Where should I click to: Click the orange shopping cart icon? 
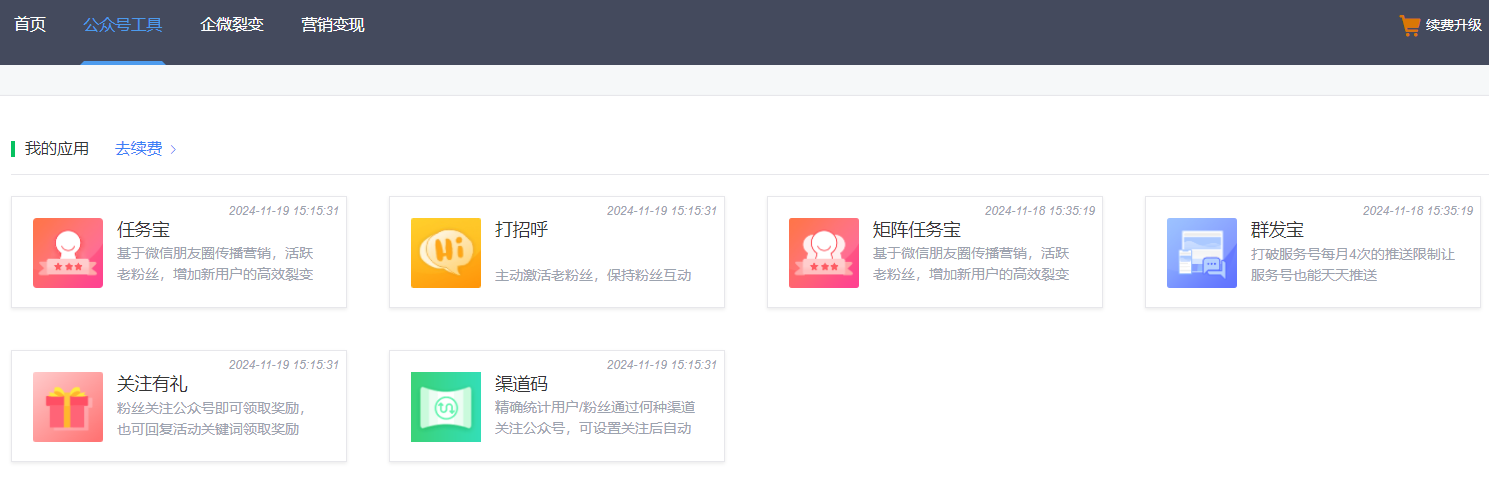tap(1410, 25)
